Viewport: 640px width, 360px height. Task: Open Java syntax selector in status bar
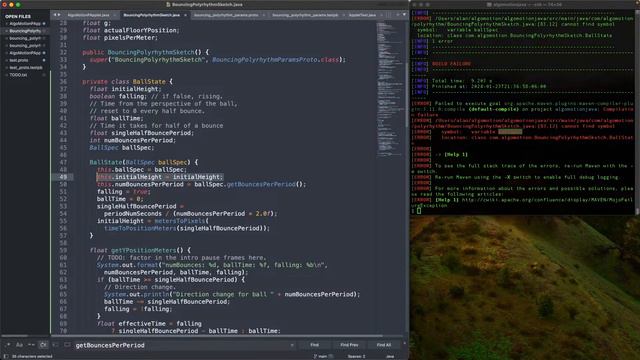pyautogui.click(x=390, y=356)
